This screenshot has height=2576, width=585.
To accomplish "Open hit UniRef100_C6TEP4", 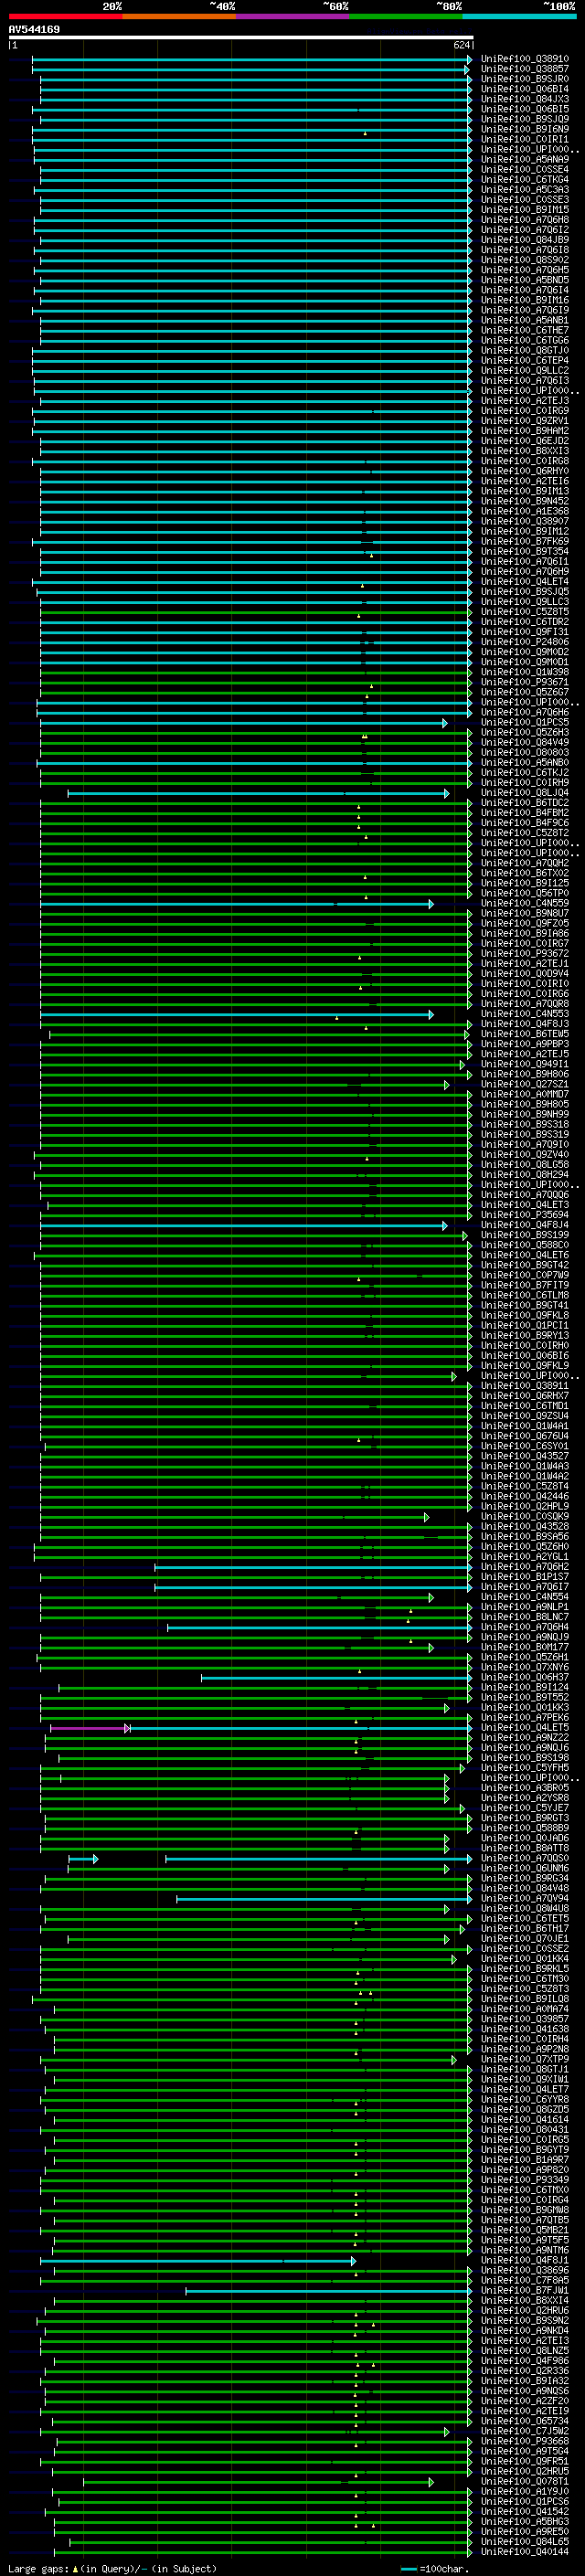I will pos(524,360).
